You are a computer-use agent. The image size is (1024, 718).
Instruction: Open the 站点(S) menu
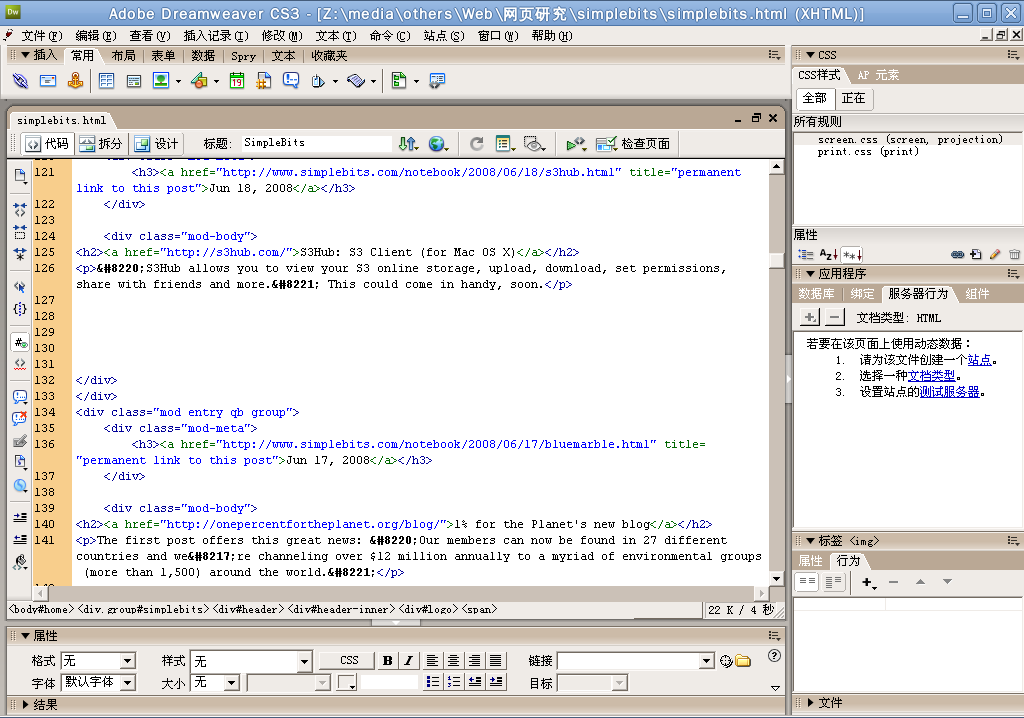444,36
